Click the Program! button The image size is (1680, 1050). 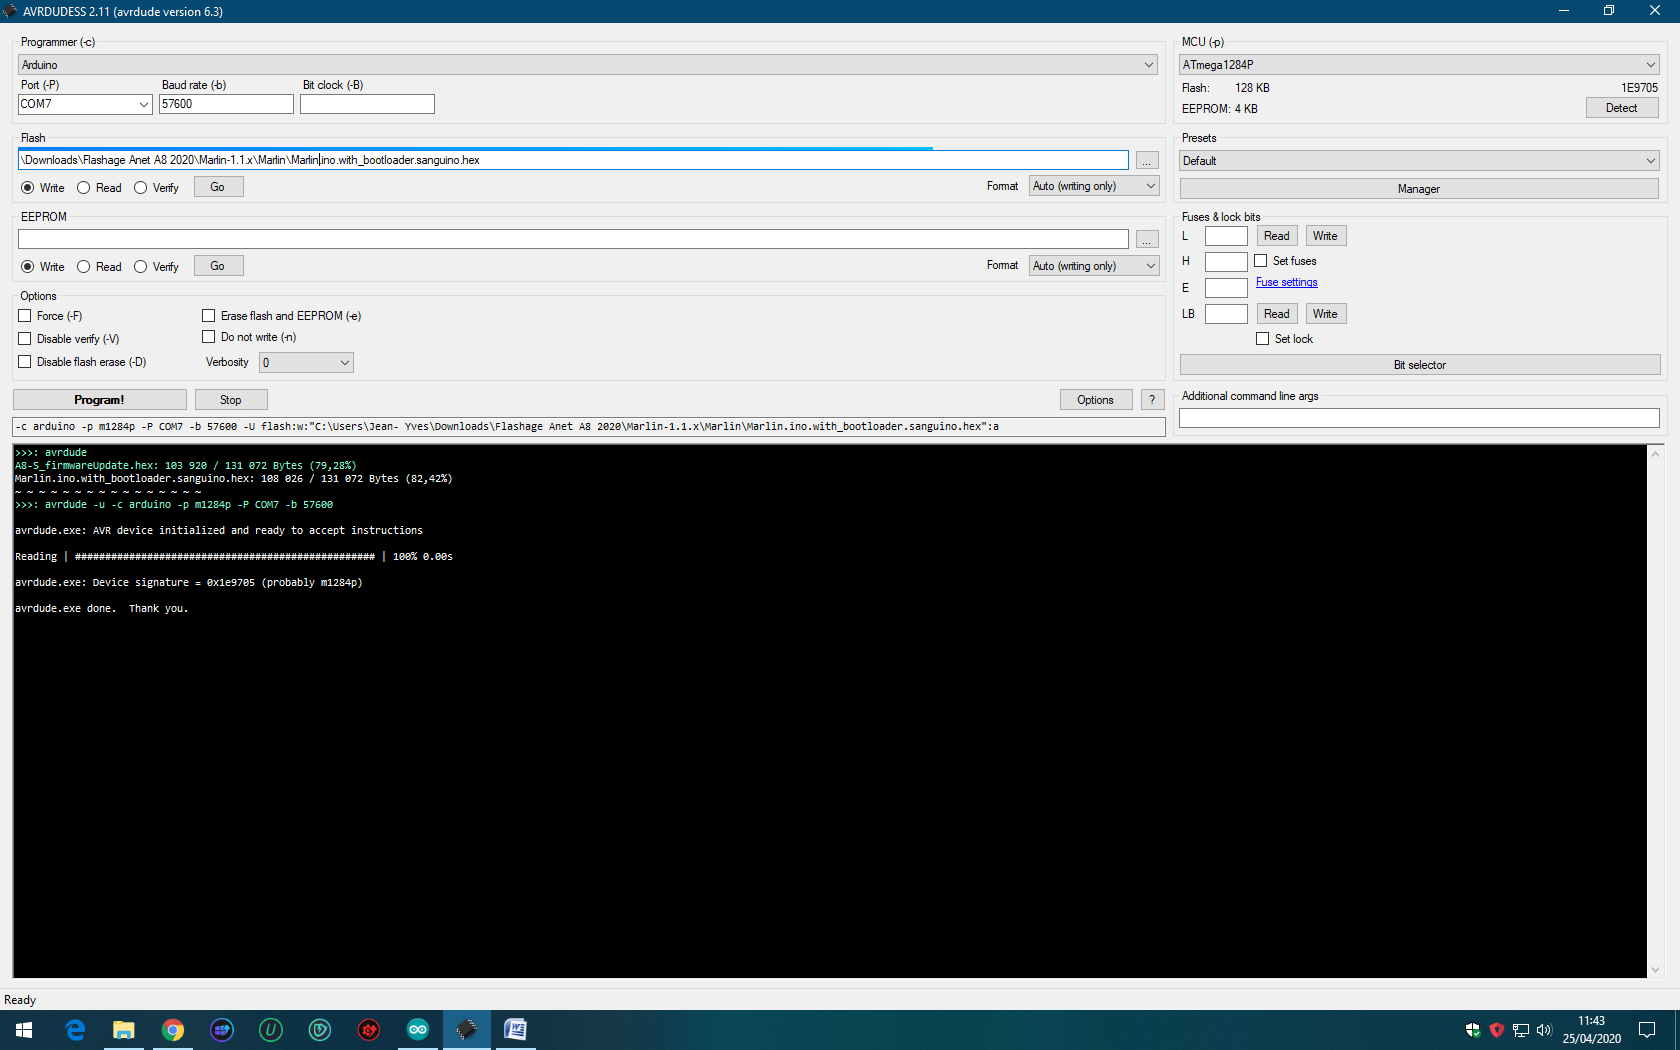point(100,400)
